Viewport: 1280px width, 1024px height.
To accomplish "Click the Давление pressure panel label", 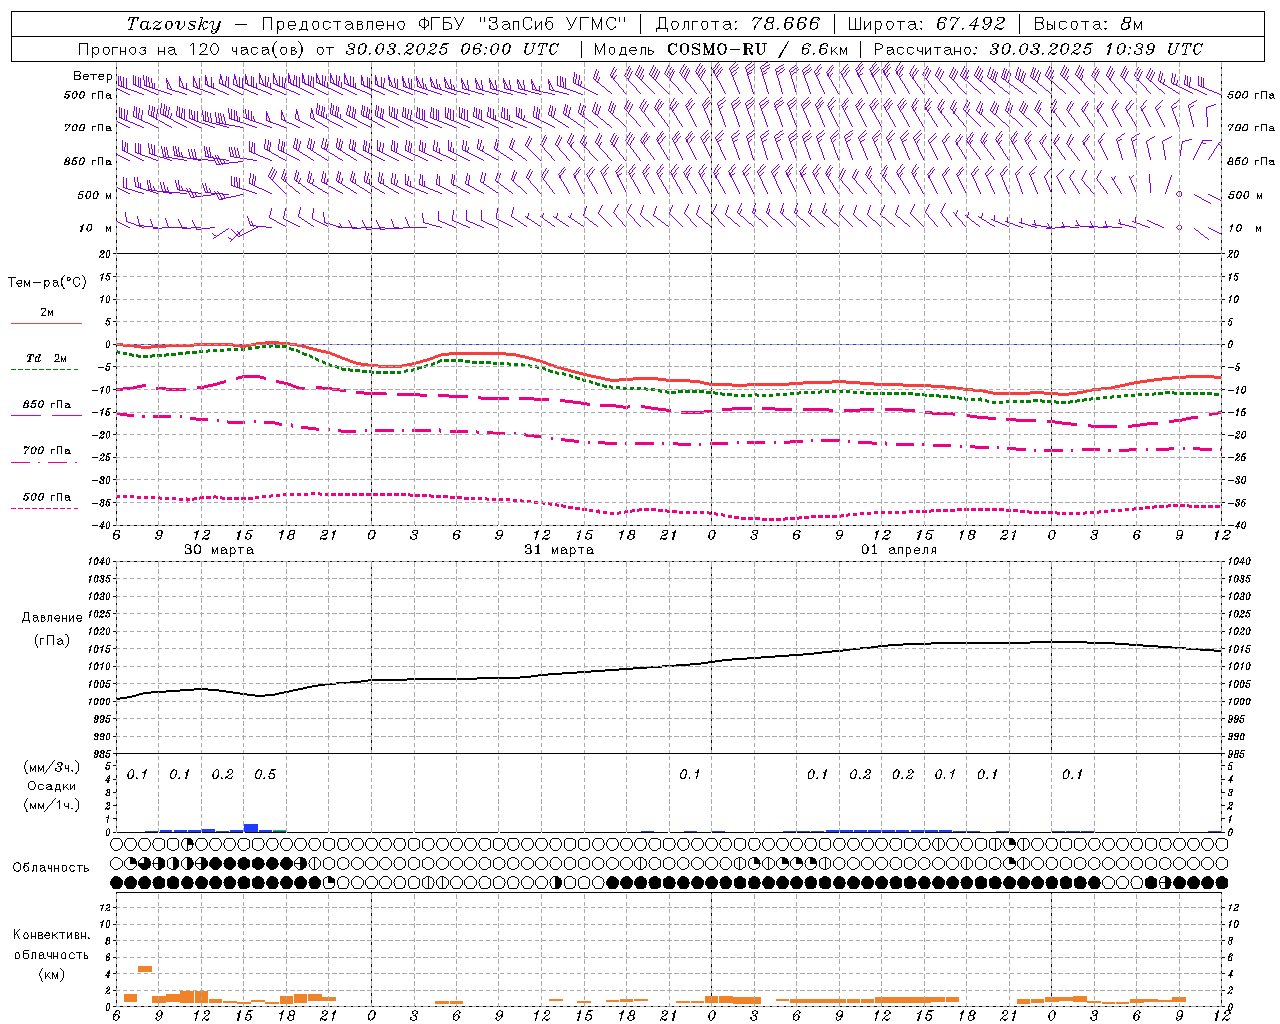I will (x=52, y=618).
